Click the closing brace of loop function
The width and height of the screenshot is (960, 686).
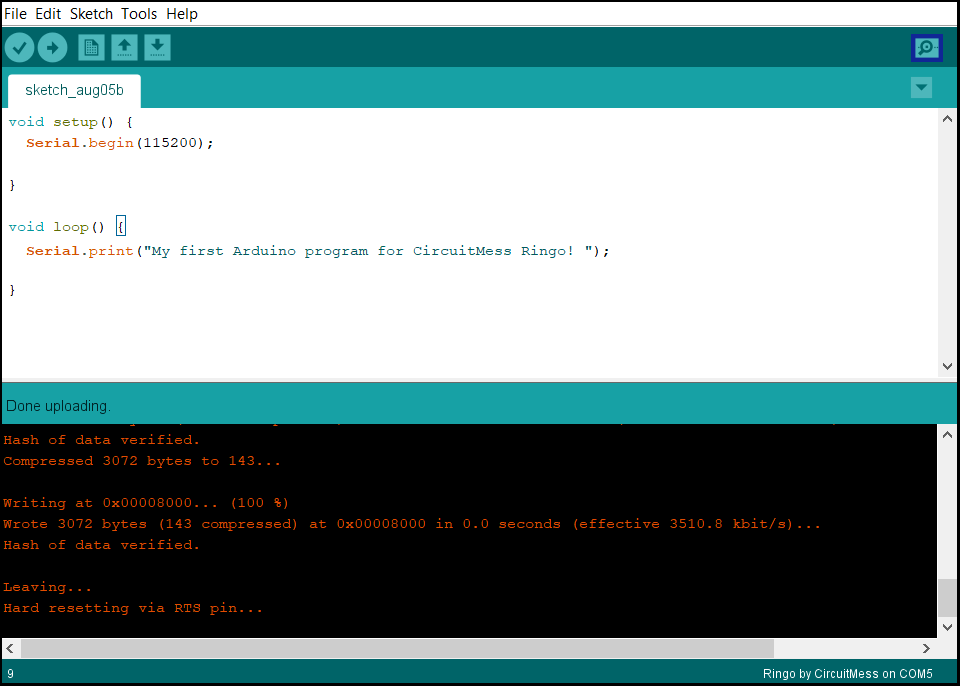pyautogui.click(x=12, y=290)
